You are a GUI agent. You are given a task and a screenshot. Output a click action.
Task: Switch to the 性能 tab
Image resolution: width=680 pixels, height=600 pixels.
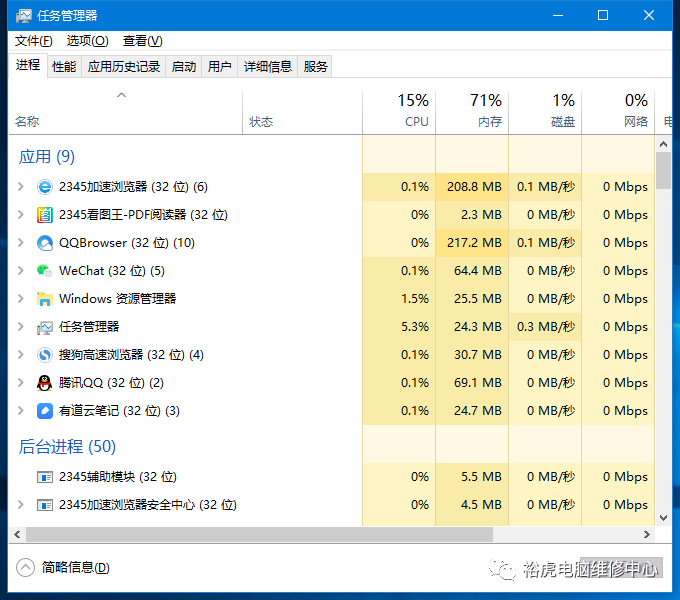pyautogui.click(x=64, y=67)
